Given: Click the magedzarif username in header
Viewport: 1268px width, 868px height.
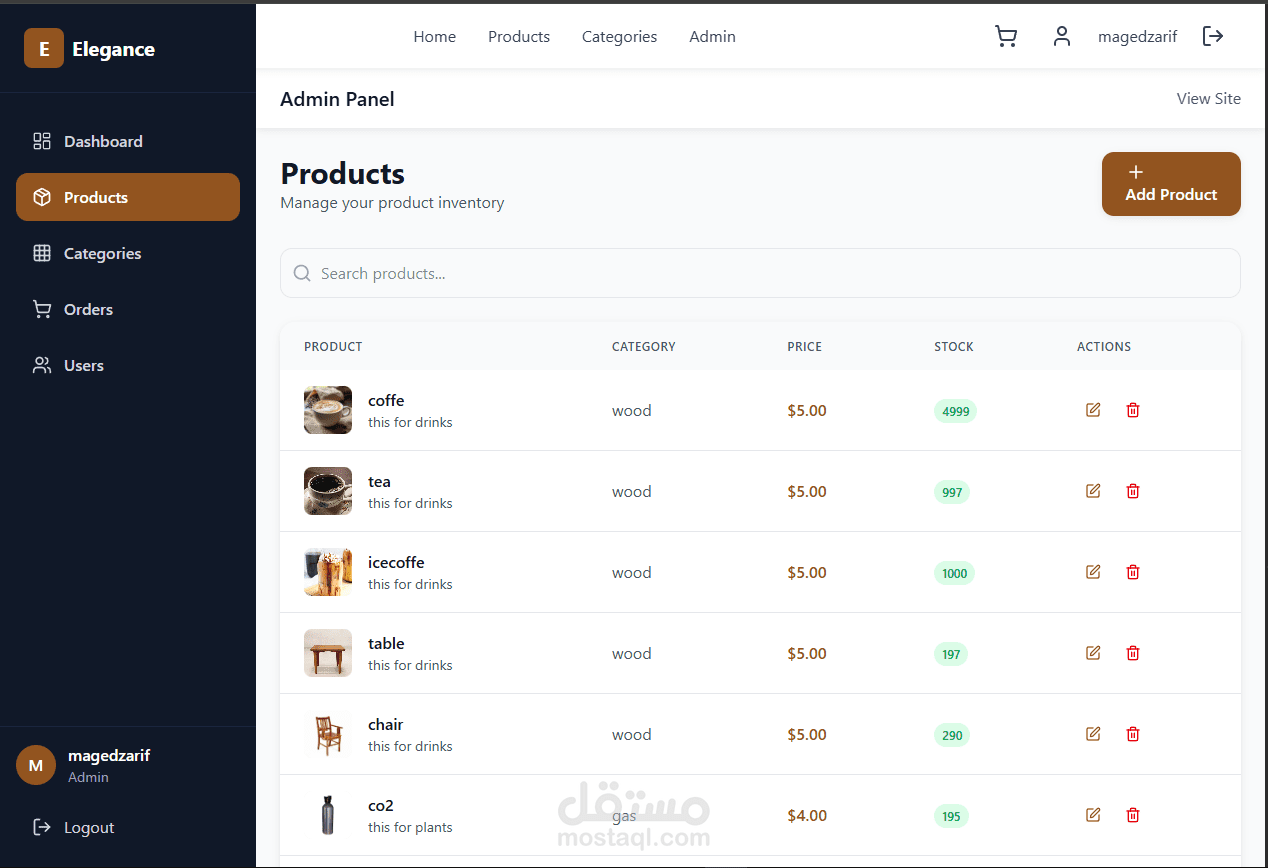Looking at the screenshot, I should 1138,37.
